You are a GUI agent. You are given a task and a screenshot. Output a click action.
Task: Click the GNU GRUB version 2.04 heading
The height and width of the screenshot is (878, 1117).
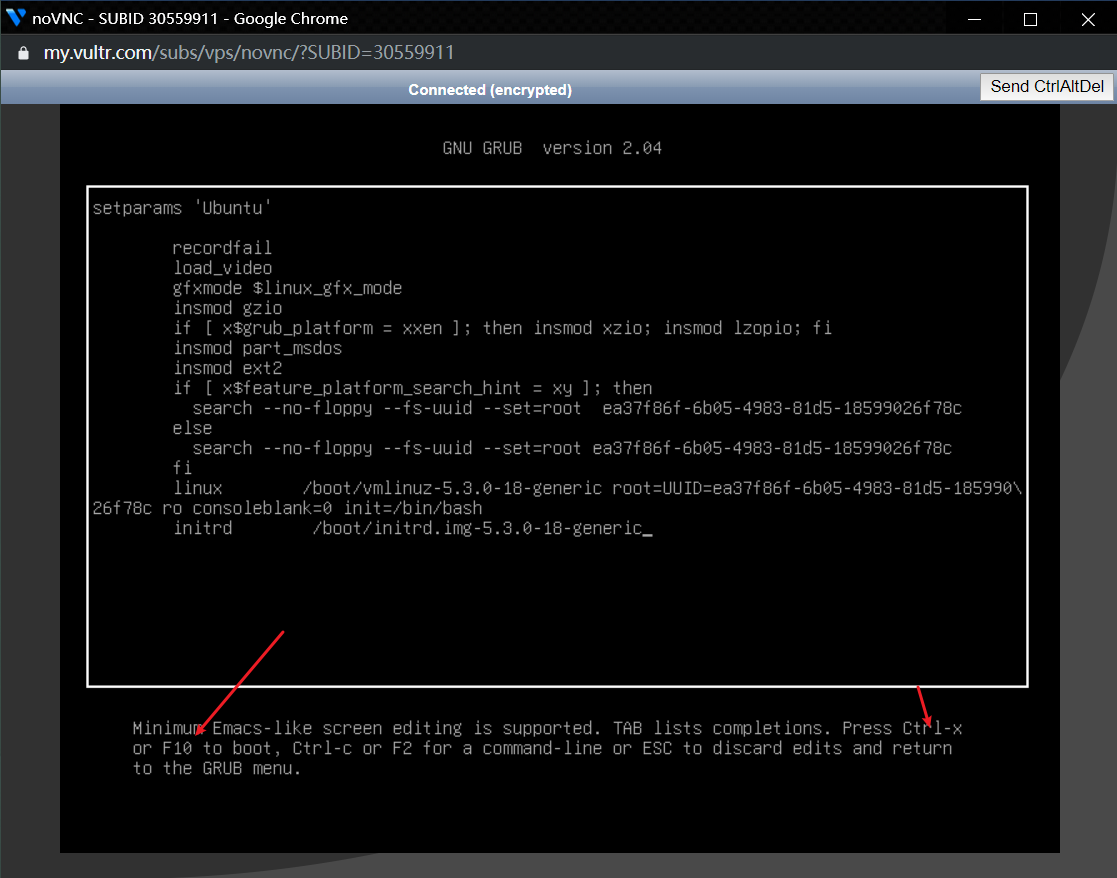coord(552,148)
